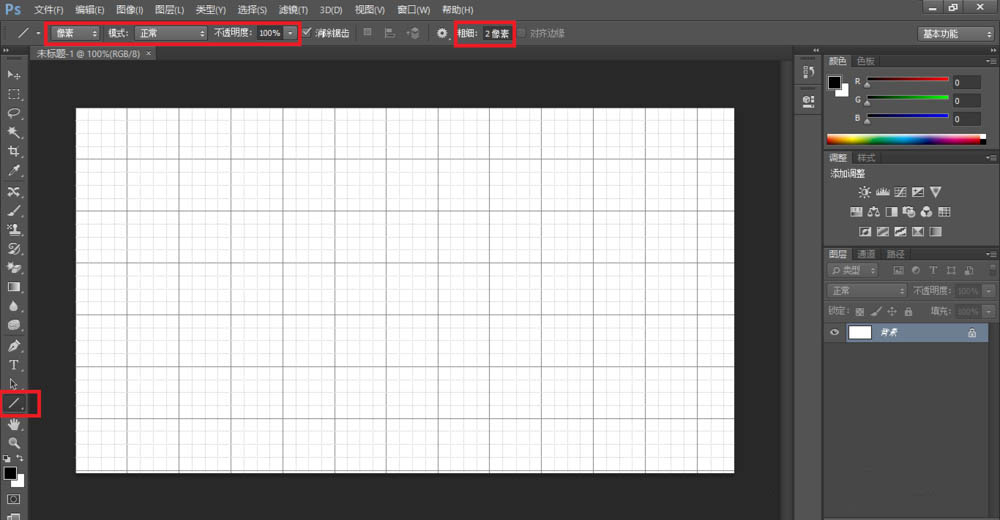The image size is (1000, 520).
Task: Open the 文件(F) menu
Action: pos(48,10)
